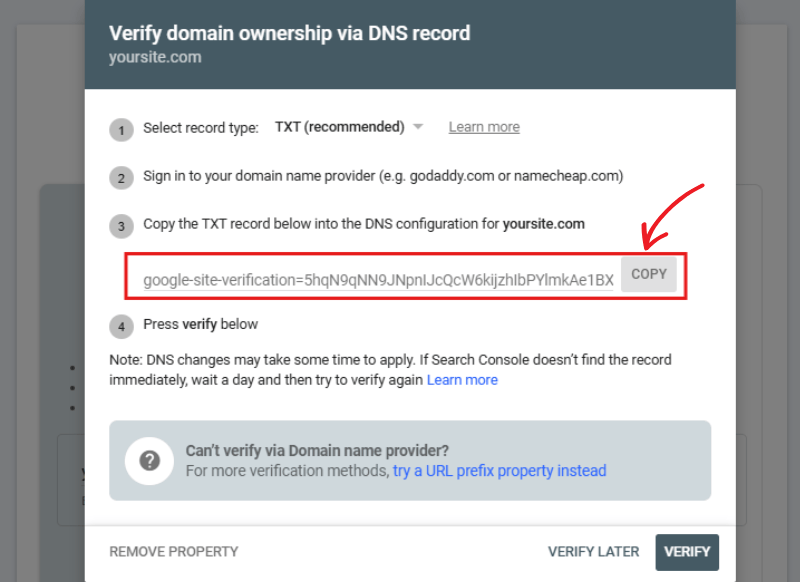Click the step 4 number circle
Viewport: 800px width, 582px height.
click(x=121, y=326)
